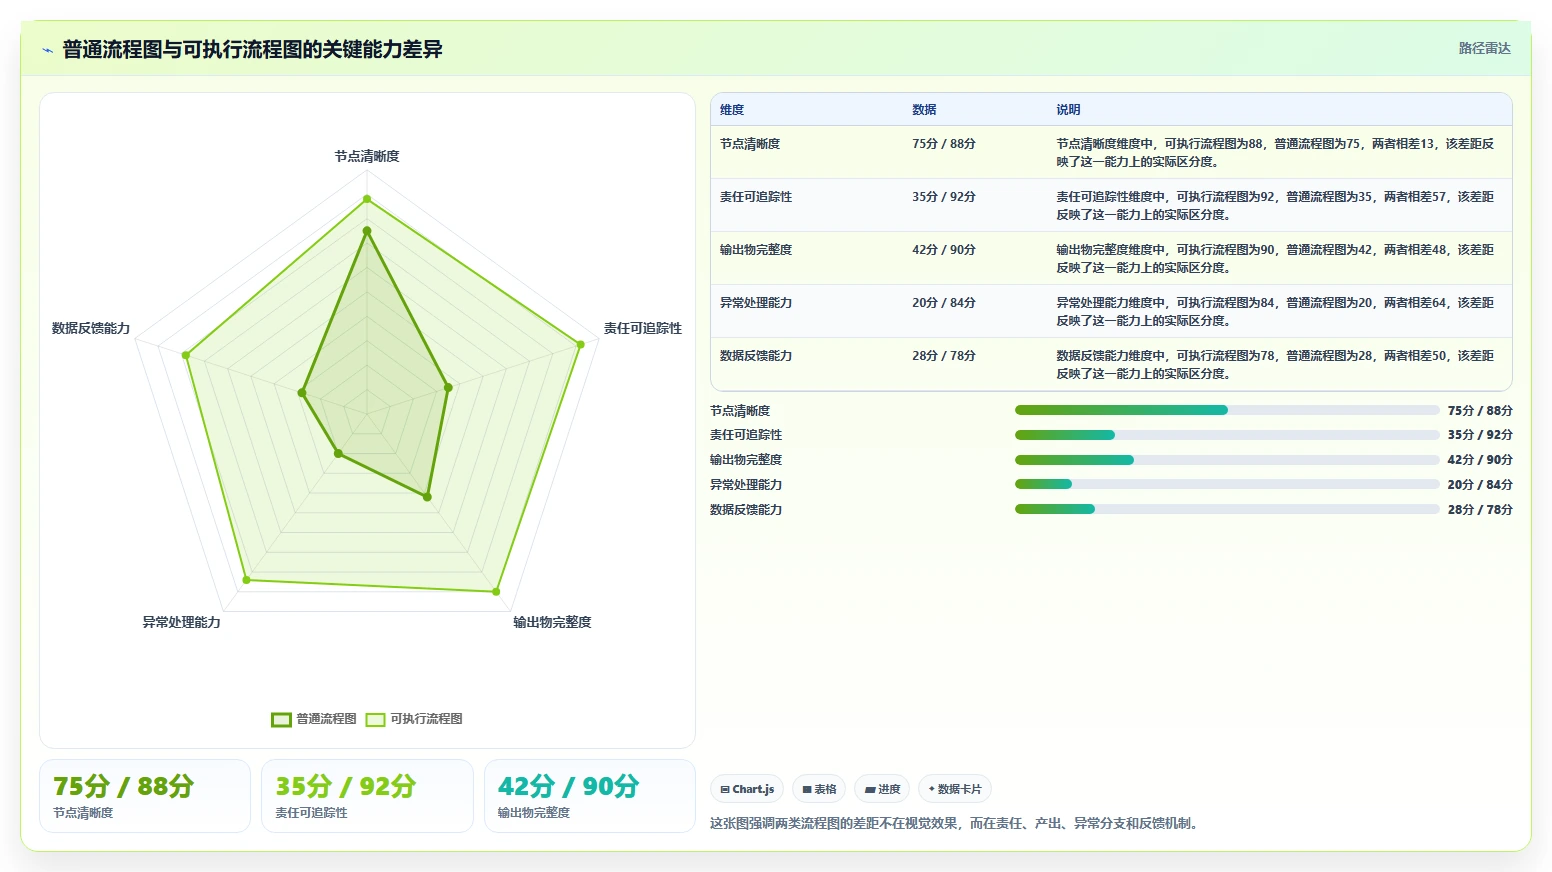
Task: Click the 42分 / 90分 table cell
Action: click(x=943, y=250)
